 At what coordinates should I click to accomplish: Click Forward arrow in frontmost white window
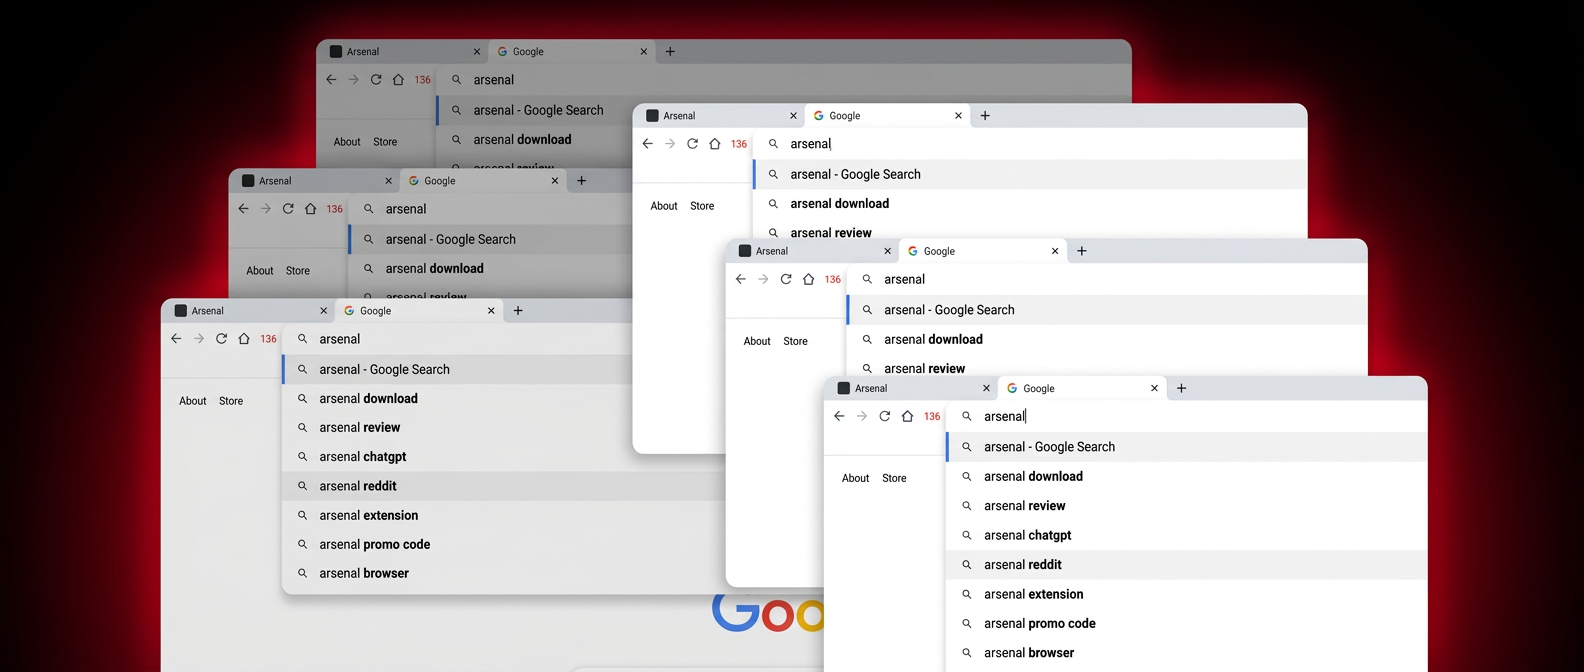coord(862,416)
